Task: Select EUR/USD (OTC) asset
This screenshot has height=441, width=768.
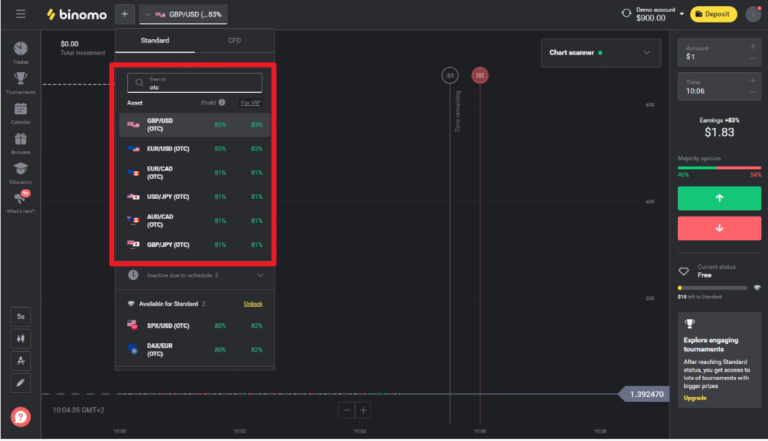Action: coord(194,148)
